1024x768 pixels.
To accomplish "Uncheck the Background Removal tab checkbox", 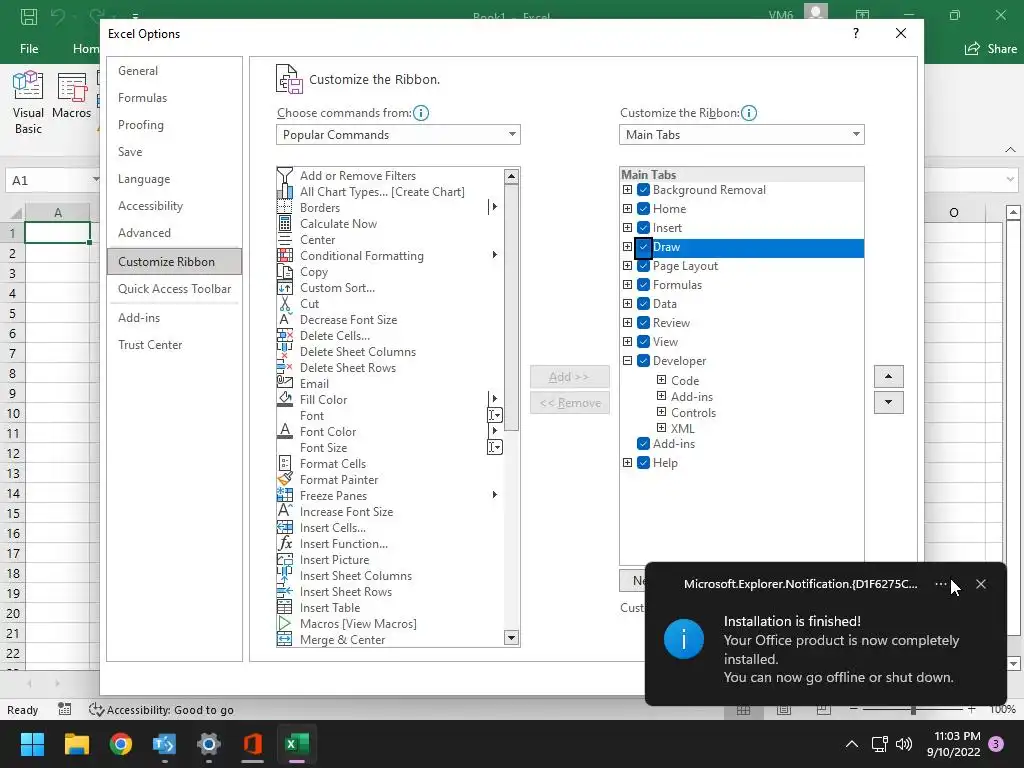I will (x=643, y=190).
